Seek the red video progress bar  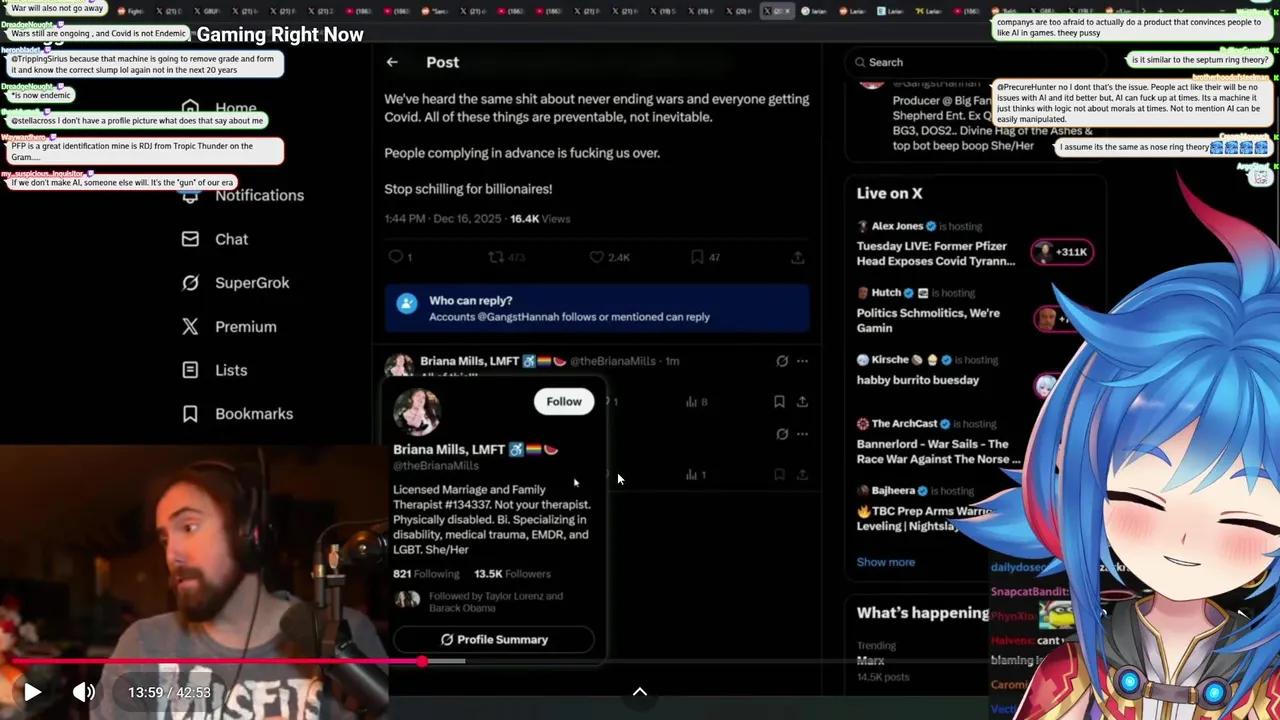pyautogui.click(x=215, y=662)
